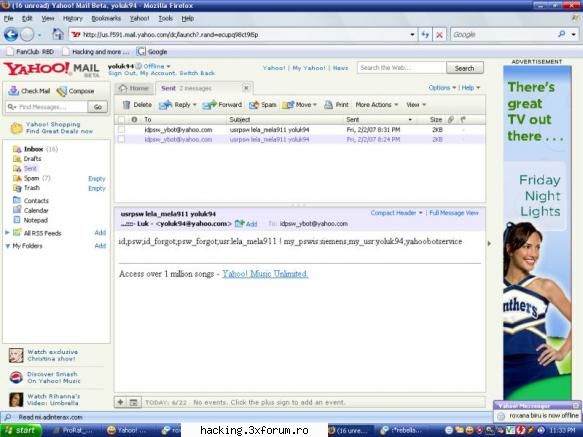Click the Sent column header
The height and width of the screenshot is (437, 583).
[379, 119]
